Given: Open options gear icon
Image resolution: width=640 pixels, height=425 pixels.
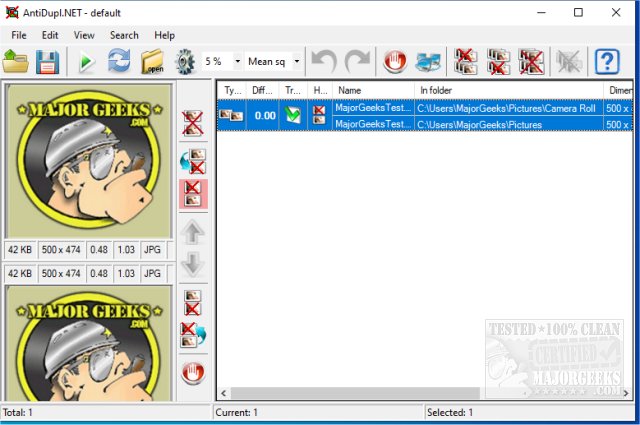Looking at the screenshot, I should (185, 62).
